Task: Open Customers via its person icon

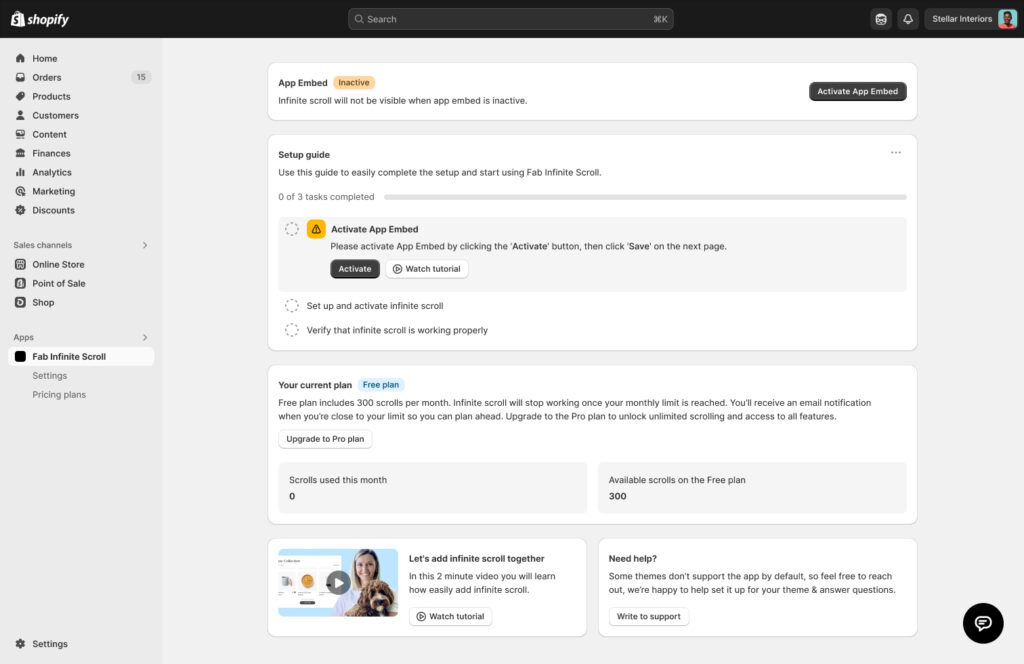Action: [20, 115]
